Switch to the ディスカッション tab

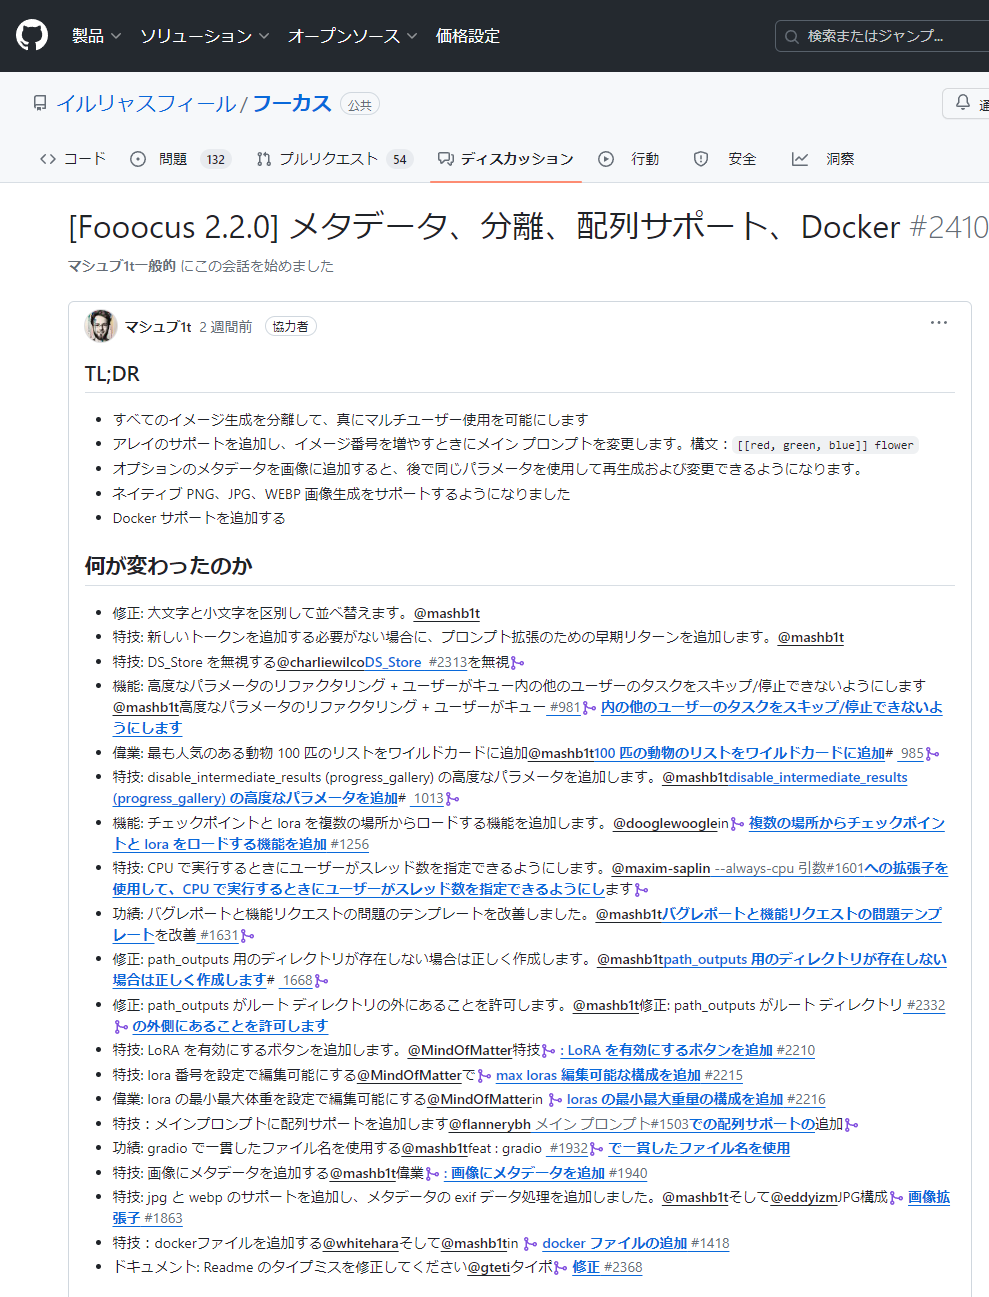[x=506, y=159]
